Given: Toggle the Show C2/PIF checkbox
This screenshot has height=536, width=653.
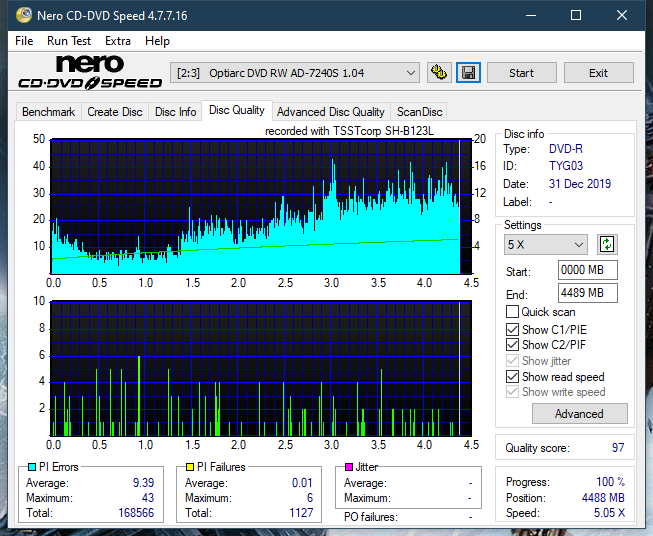Looking at the screenshot, I should pos(512,344).
